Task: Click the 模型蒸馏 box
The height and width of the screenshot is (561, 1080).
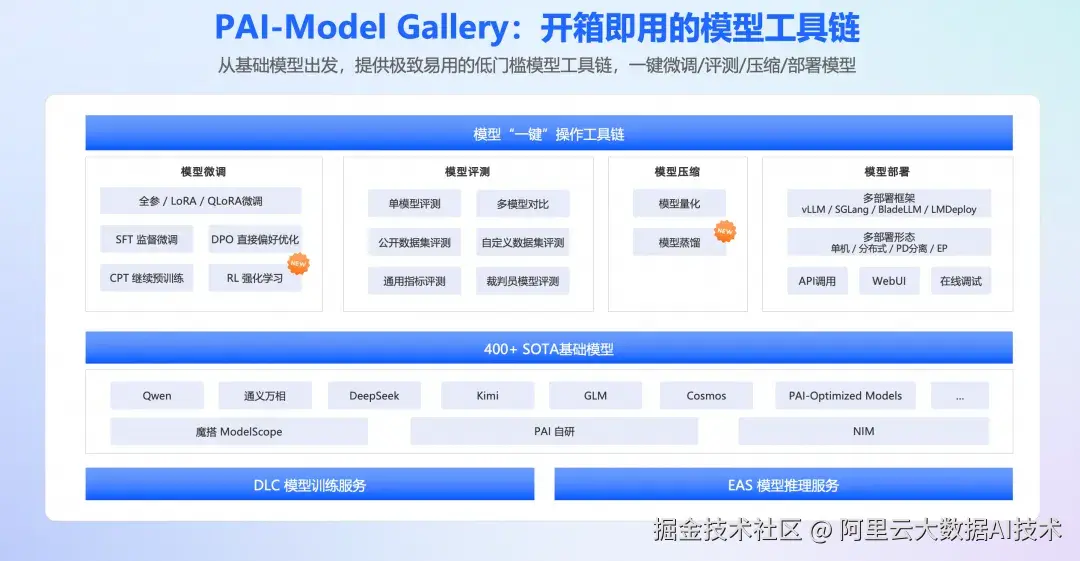Action: pyautogui.click(x=679, y=243)
